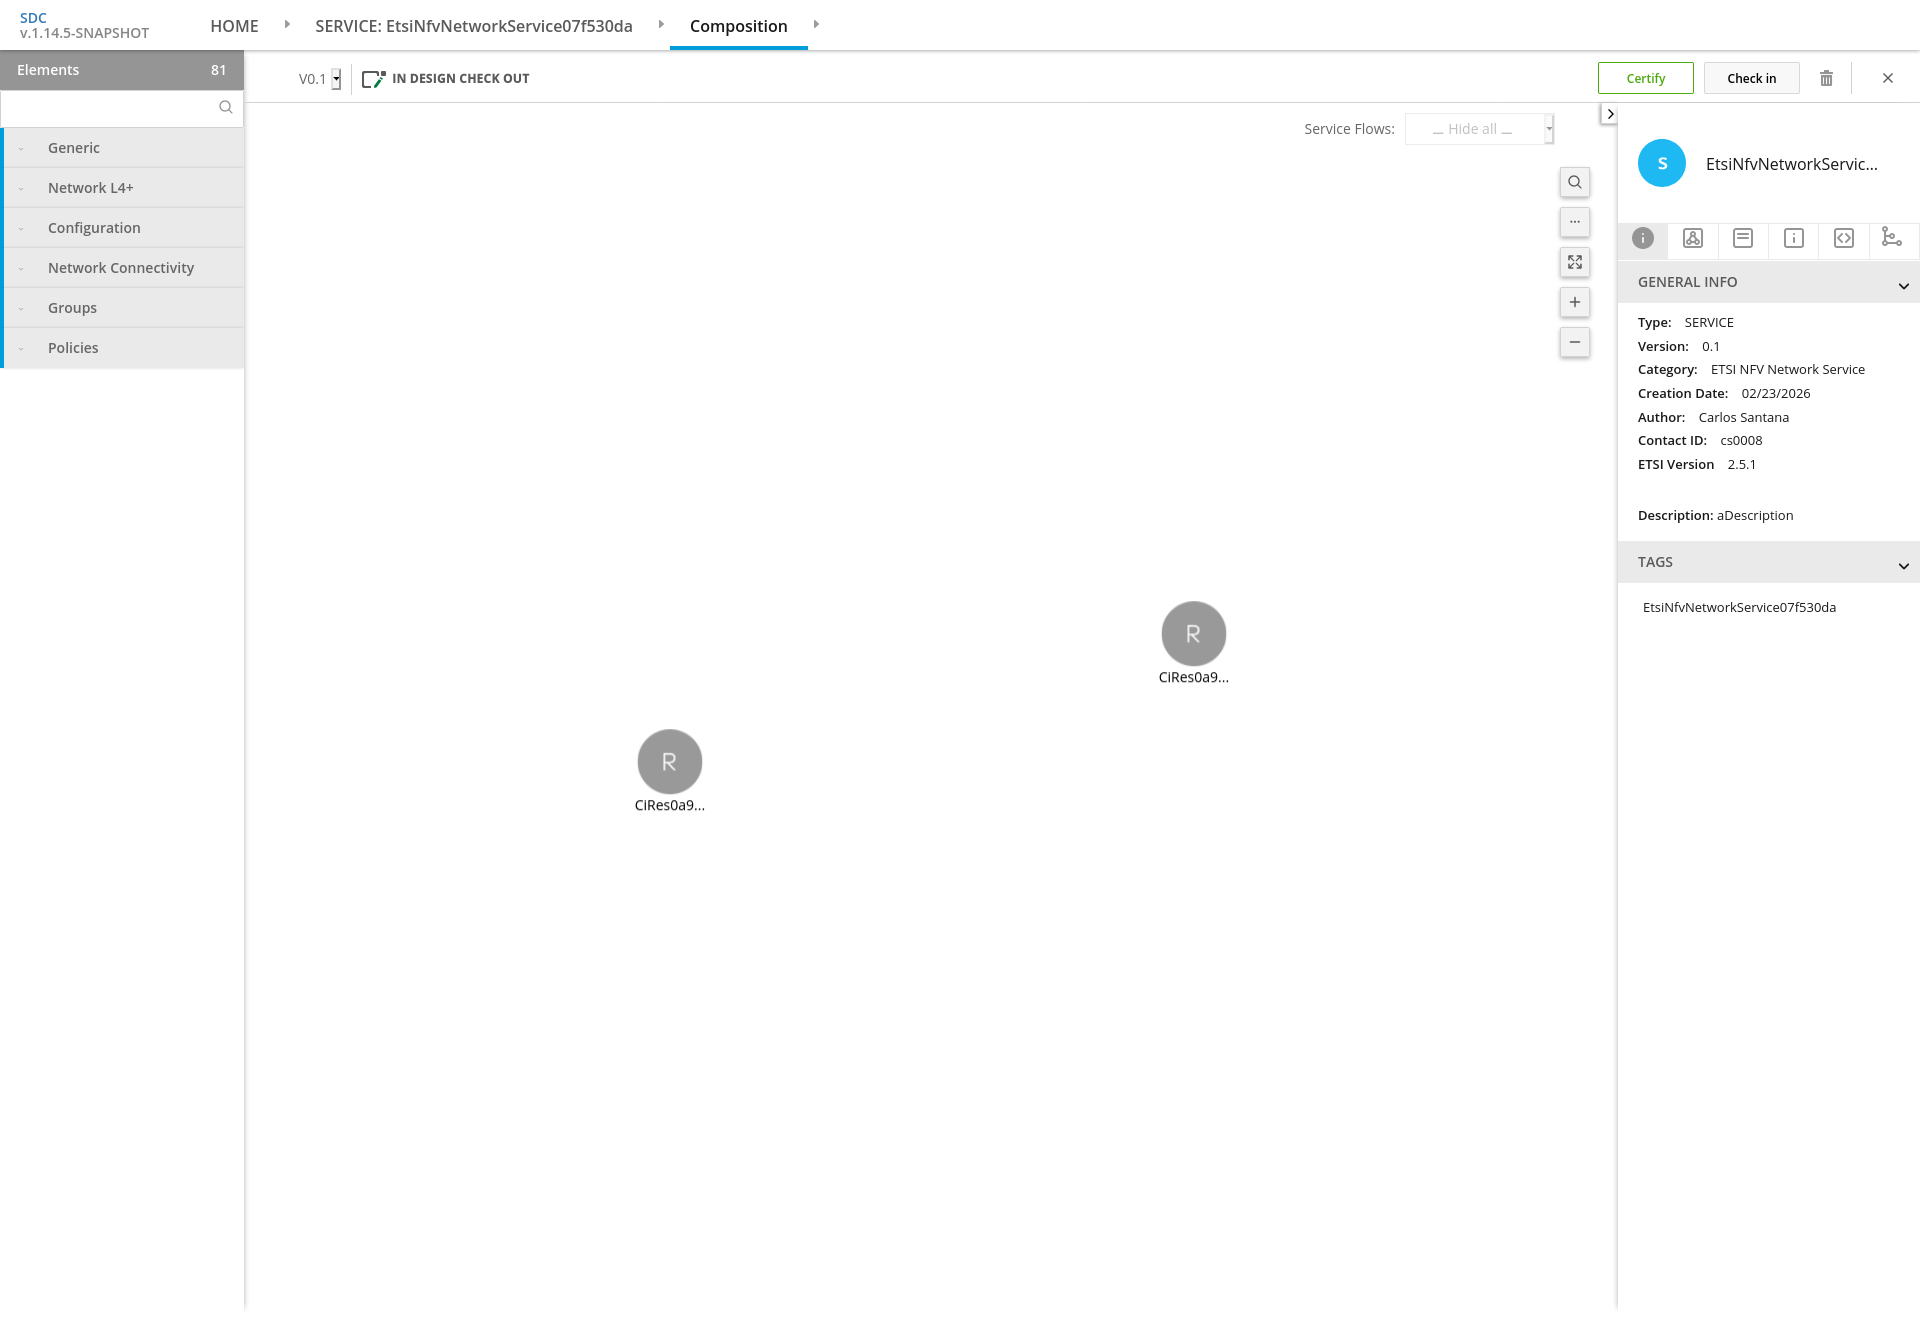Expand the Generic elements category

point(74,148)
